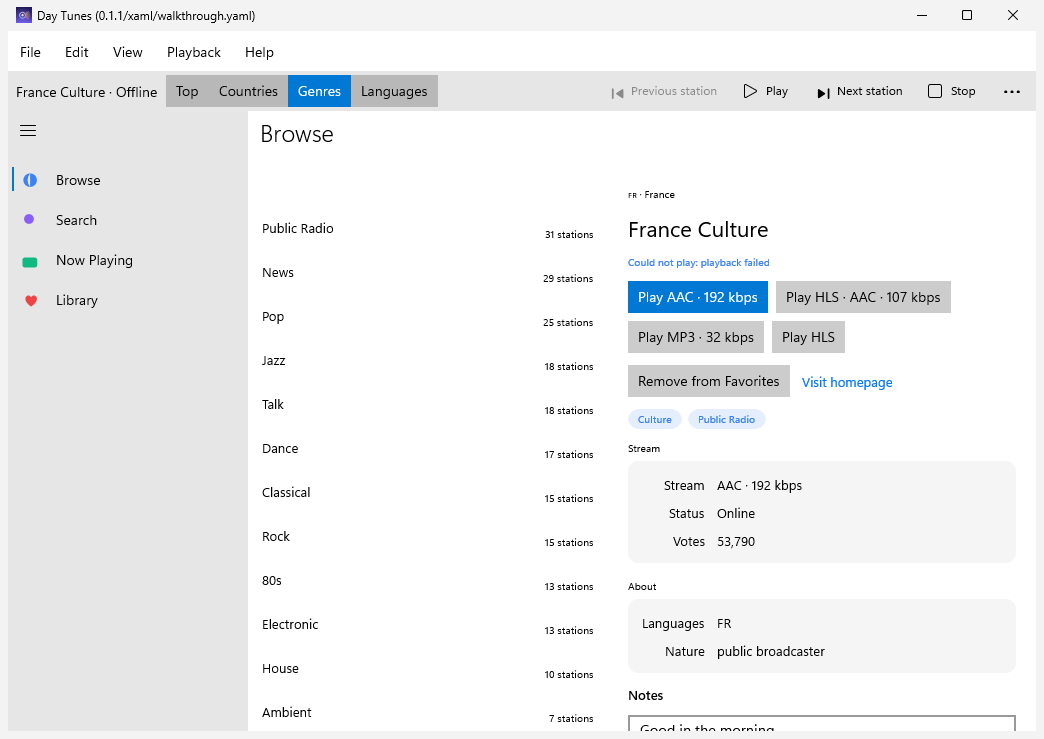Click the Day Tunes app icon
This screenshot has height=739, width=1044.
pos(24,15)
